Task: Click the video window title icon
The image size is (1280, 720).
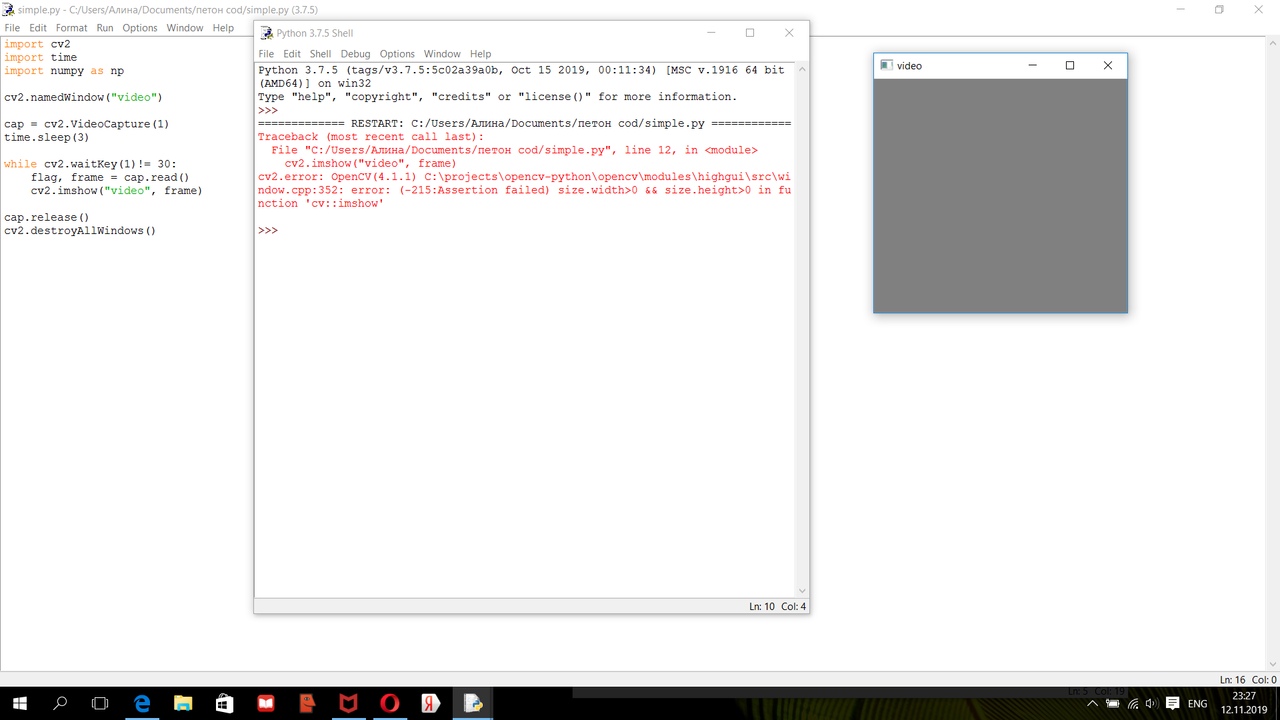Action: (886, 65)
